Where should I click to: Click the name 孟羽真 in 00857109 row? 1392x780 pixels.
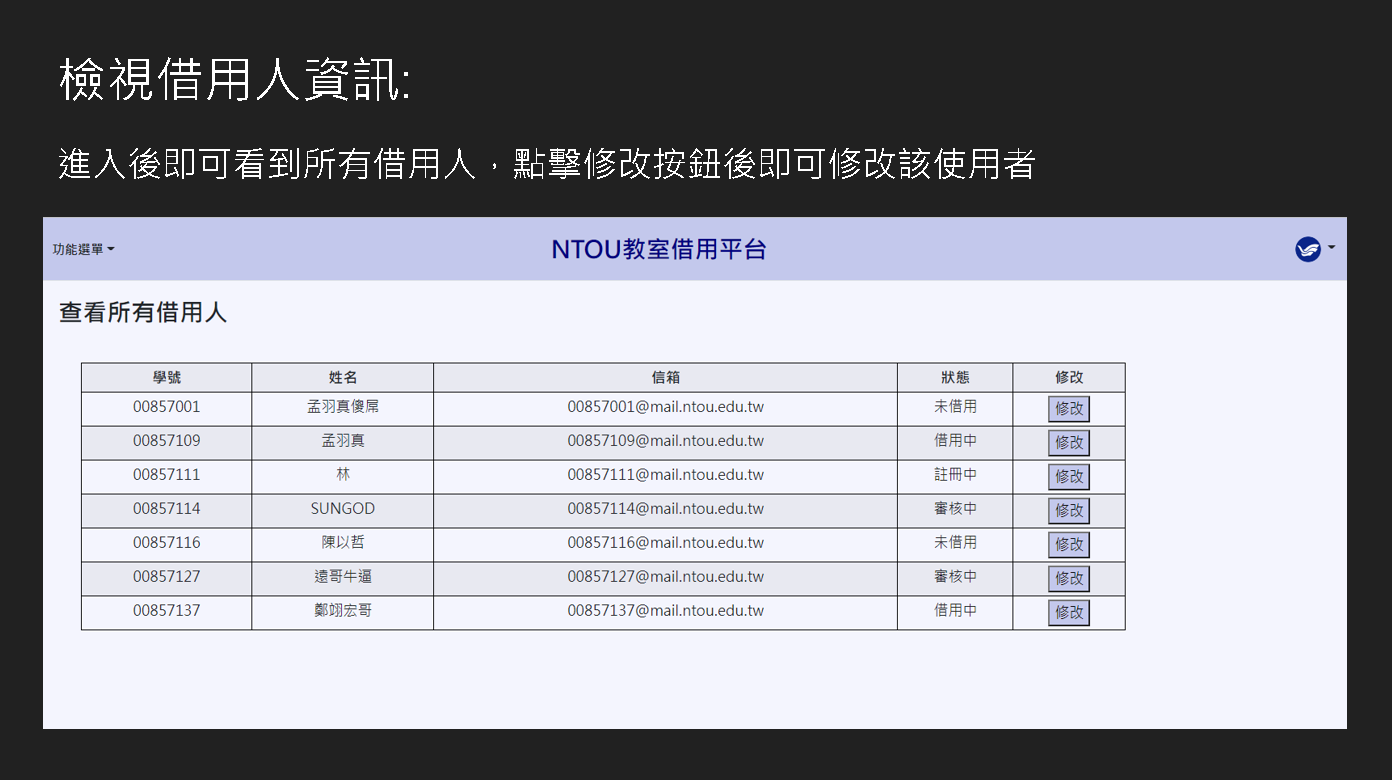pos(343,441)
